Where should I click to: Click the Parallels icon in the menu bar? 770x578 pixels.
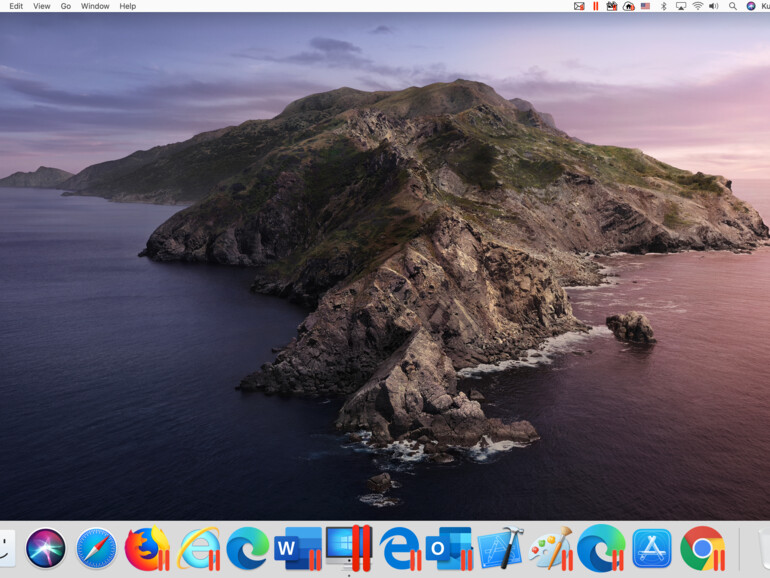tap(596, 6)
